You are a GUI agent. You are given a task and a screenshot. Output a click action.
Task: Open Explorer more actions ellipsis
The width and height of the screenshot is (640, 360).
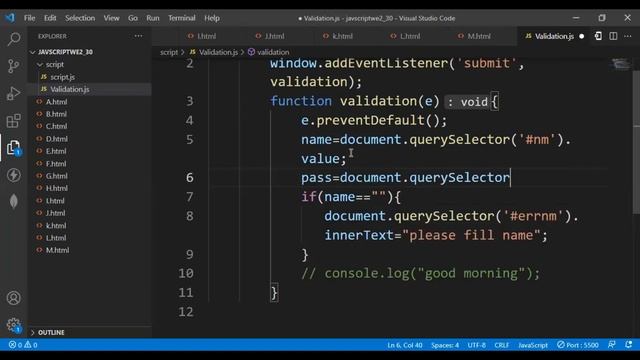point(138,36)
